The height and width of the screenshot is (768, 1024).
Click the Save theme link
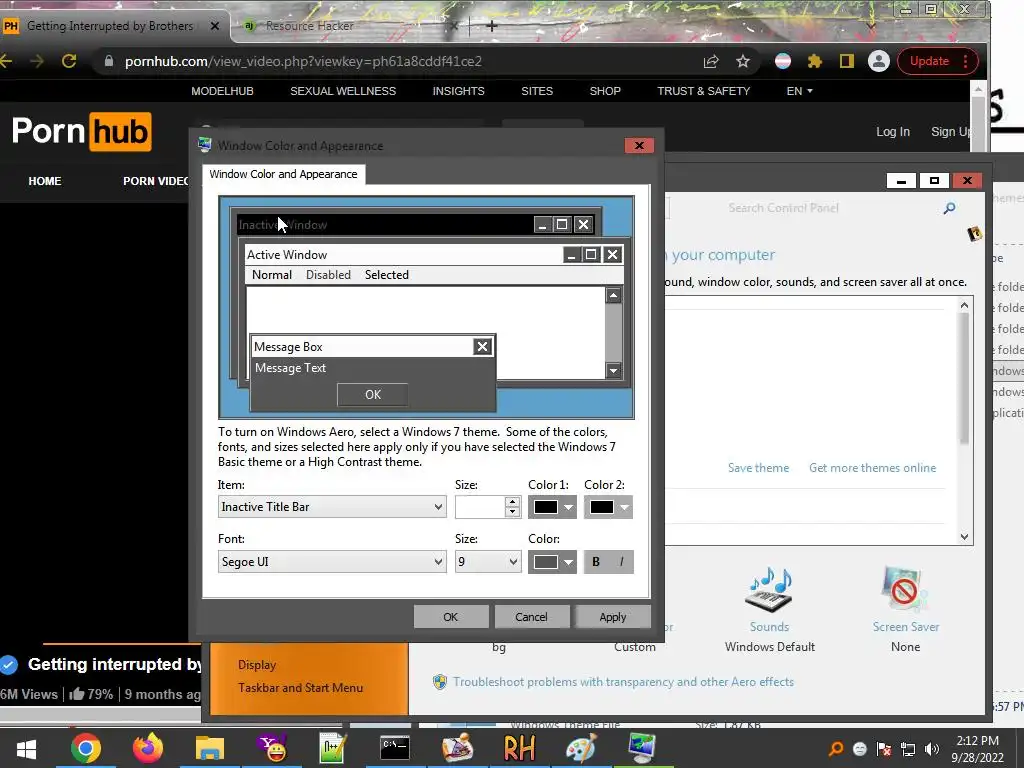coord(758,468)
